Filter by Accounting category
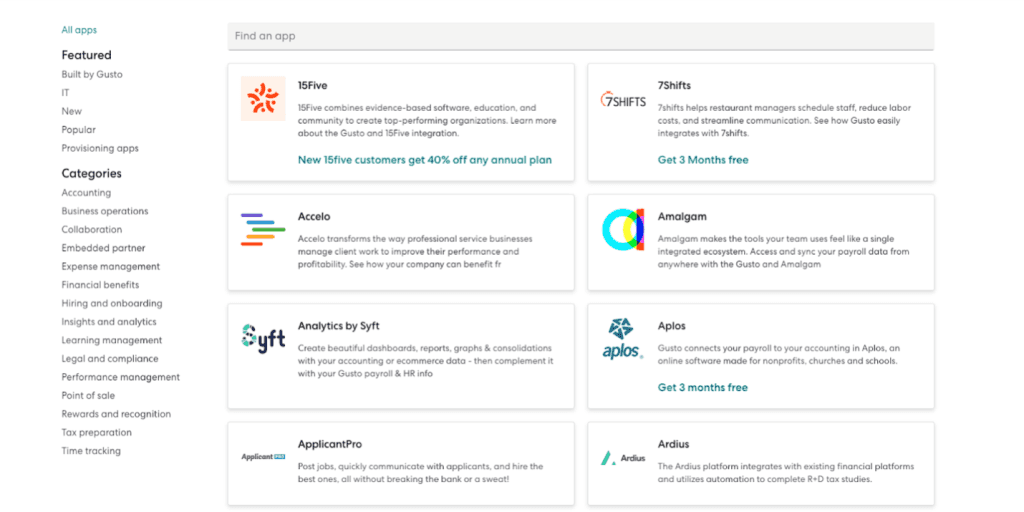1024x512 pixels. click(86, 193)
